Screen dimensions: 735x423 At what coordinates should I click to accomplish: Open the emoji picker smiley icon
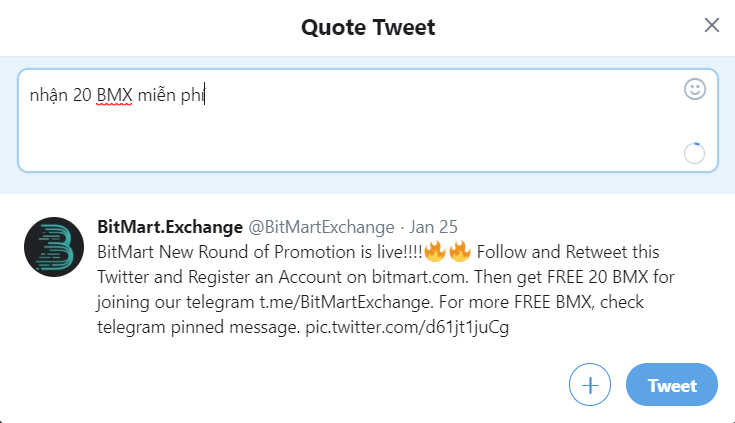(695, 90)
